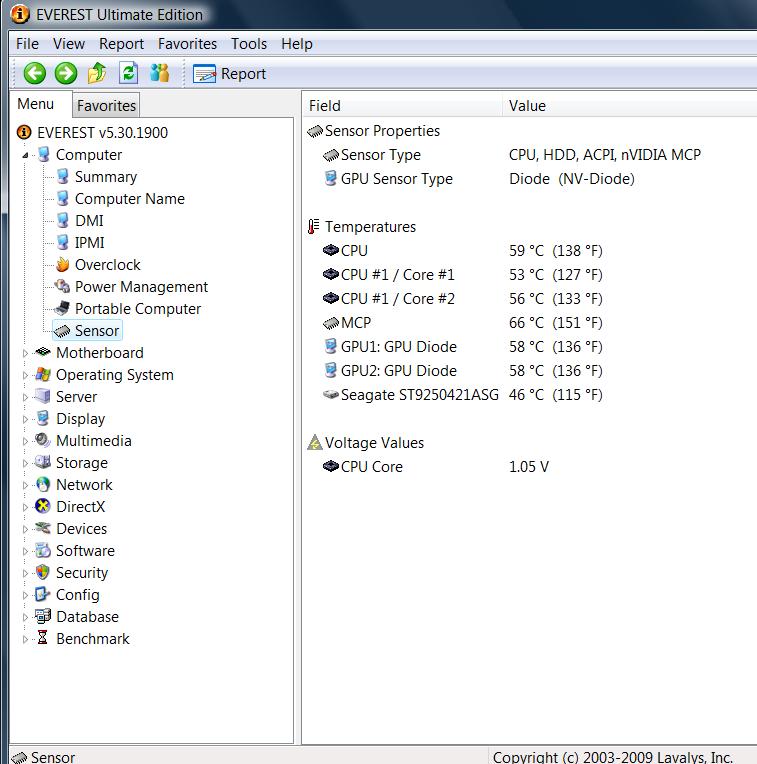Image resolution: width=757 pixels, height=764 pixels.
Task: Switch to the Favorites tab
Action: (106, 105)
